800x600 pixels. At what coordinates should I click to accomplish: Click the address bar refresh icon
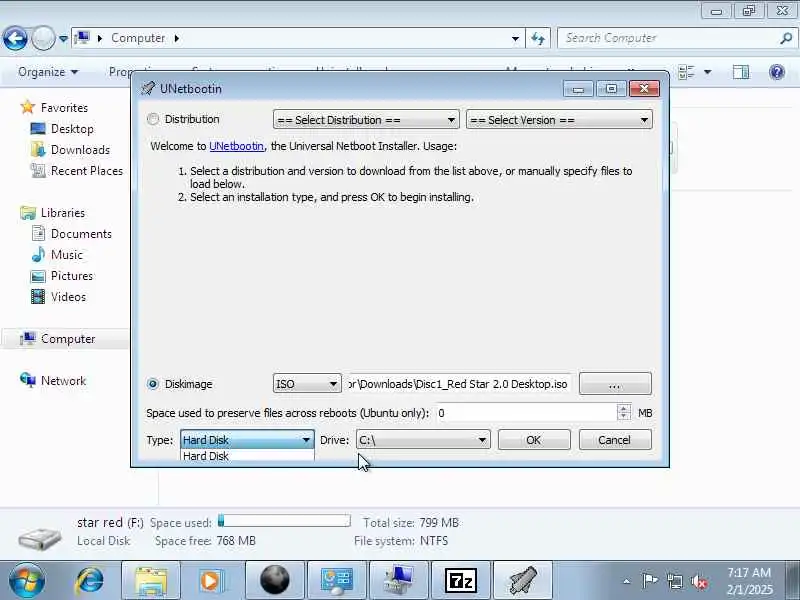(x=538, y=38)
